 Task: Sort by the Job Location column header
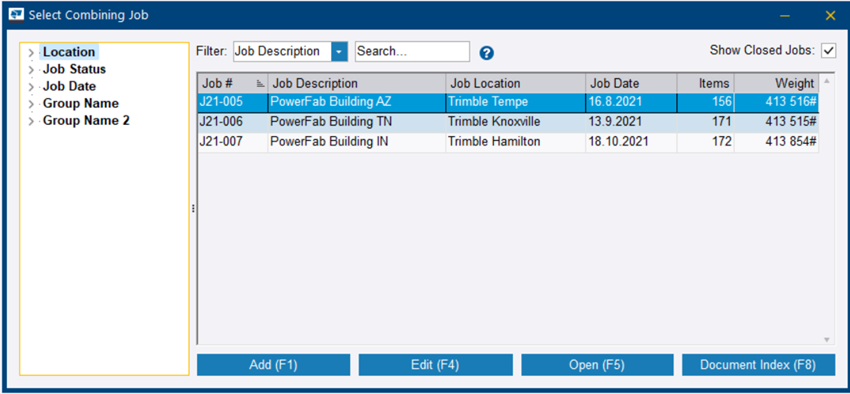(x=516, y=83)
